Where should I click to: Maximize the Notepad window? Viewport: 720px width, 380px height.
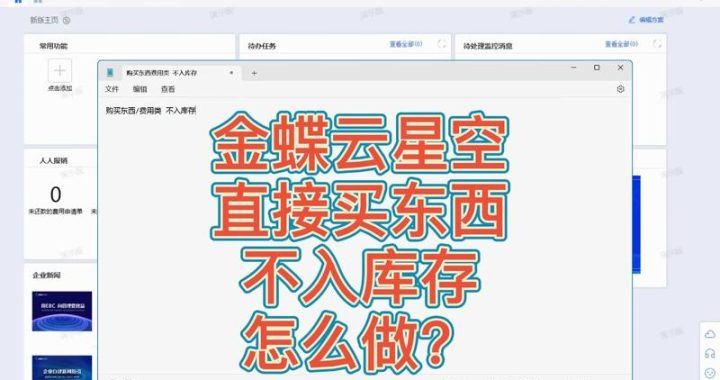[x=597, y=67]
